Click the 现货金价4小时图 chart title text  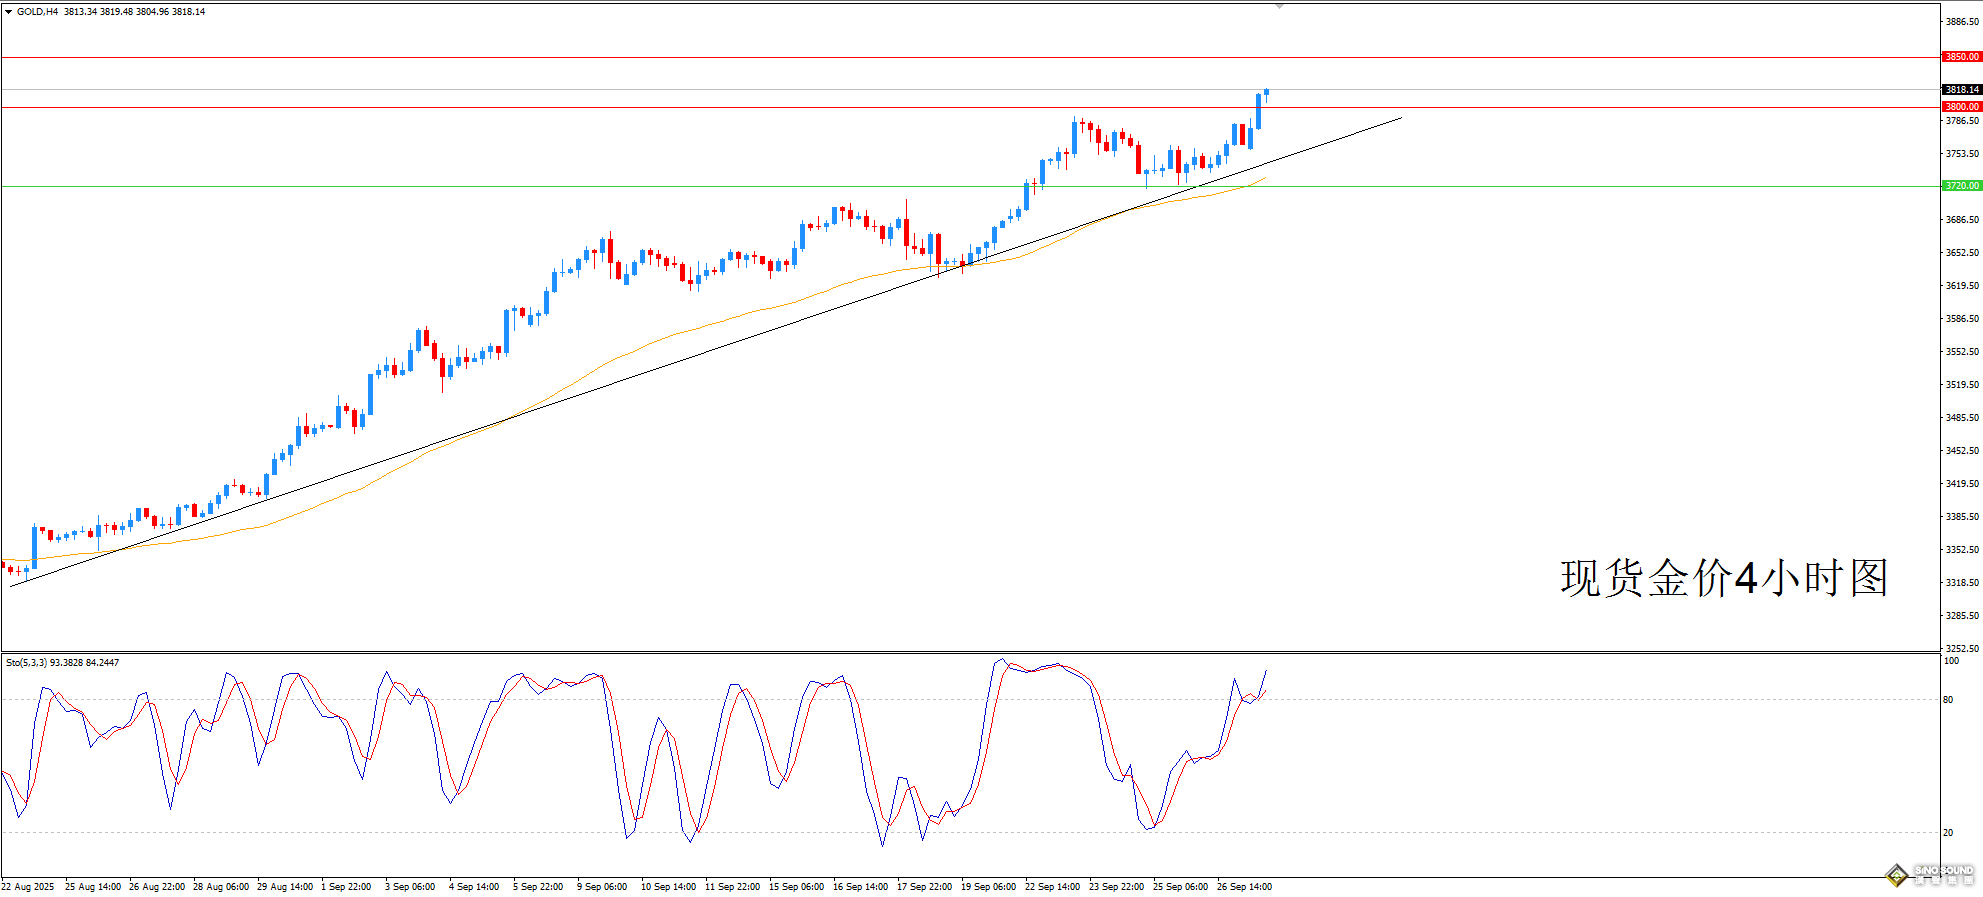coord(1724,579)
